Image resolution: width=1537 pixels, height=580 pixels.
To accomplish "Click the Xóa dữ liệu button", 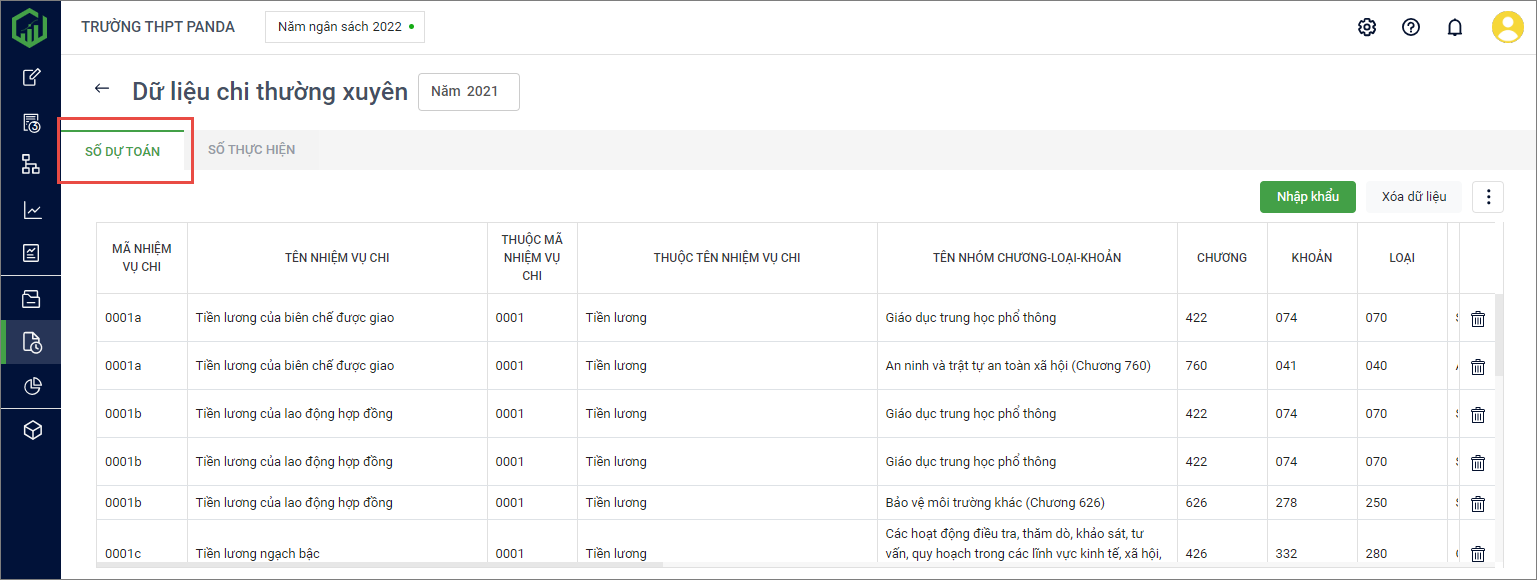I will (1413, 197).
